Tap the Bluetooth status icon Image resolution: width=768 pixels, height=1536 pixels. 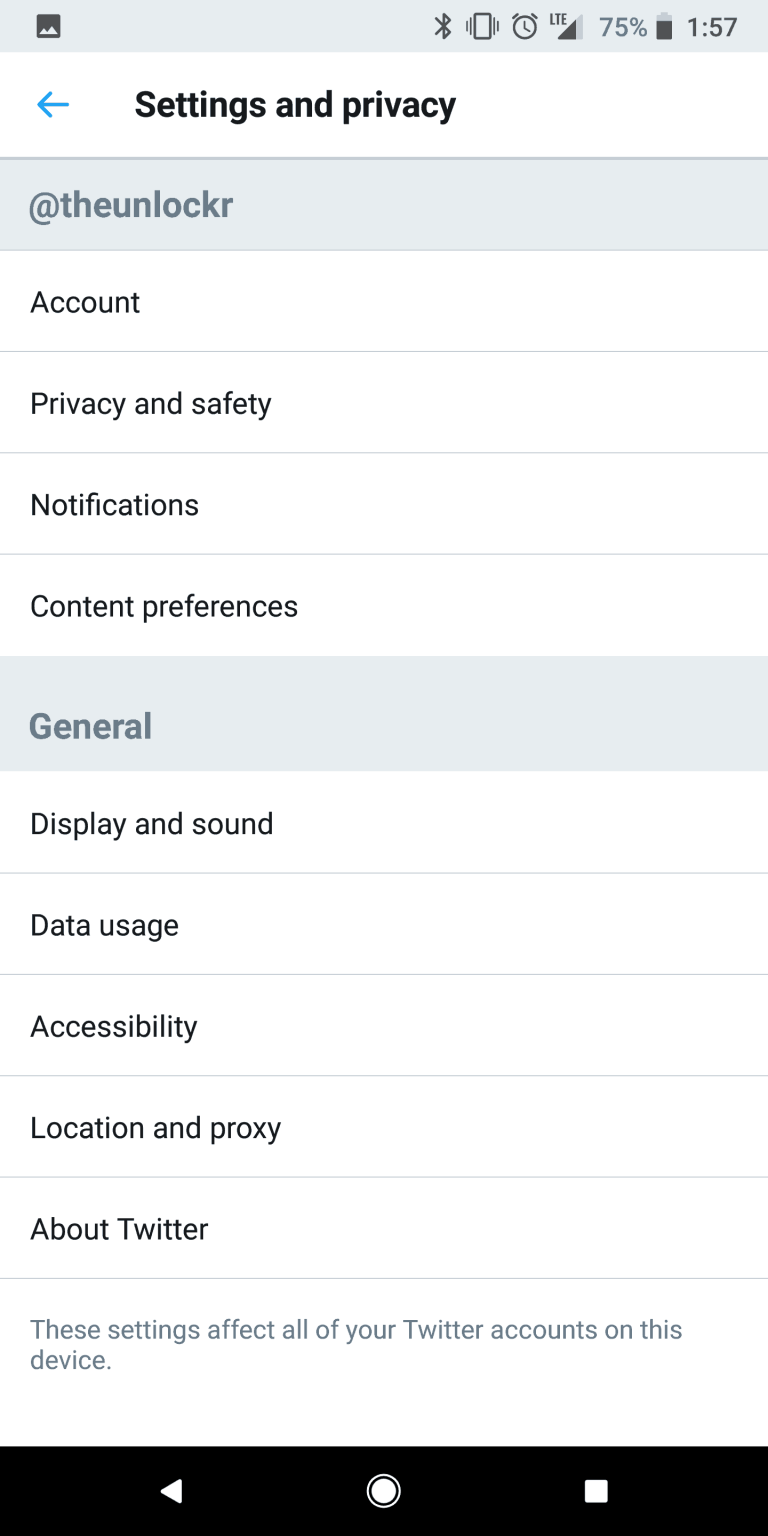point(443,27)
